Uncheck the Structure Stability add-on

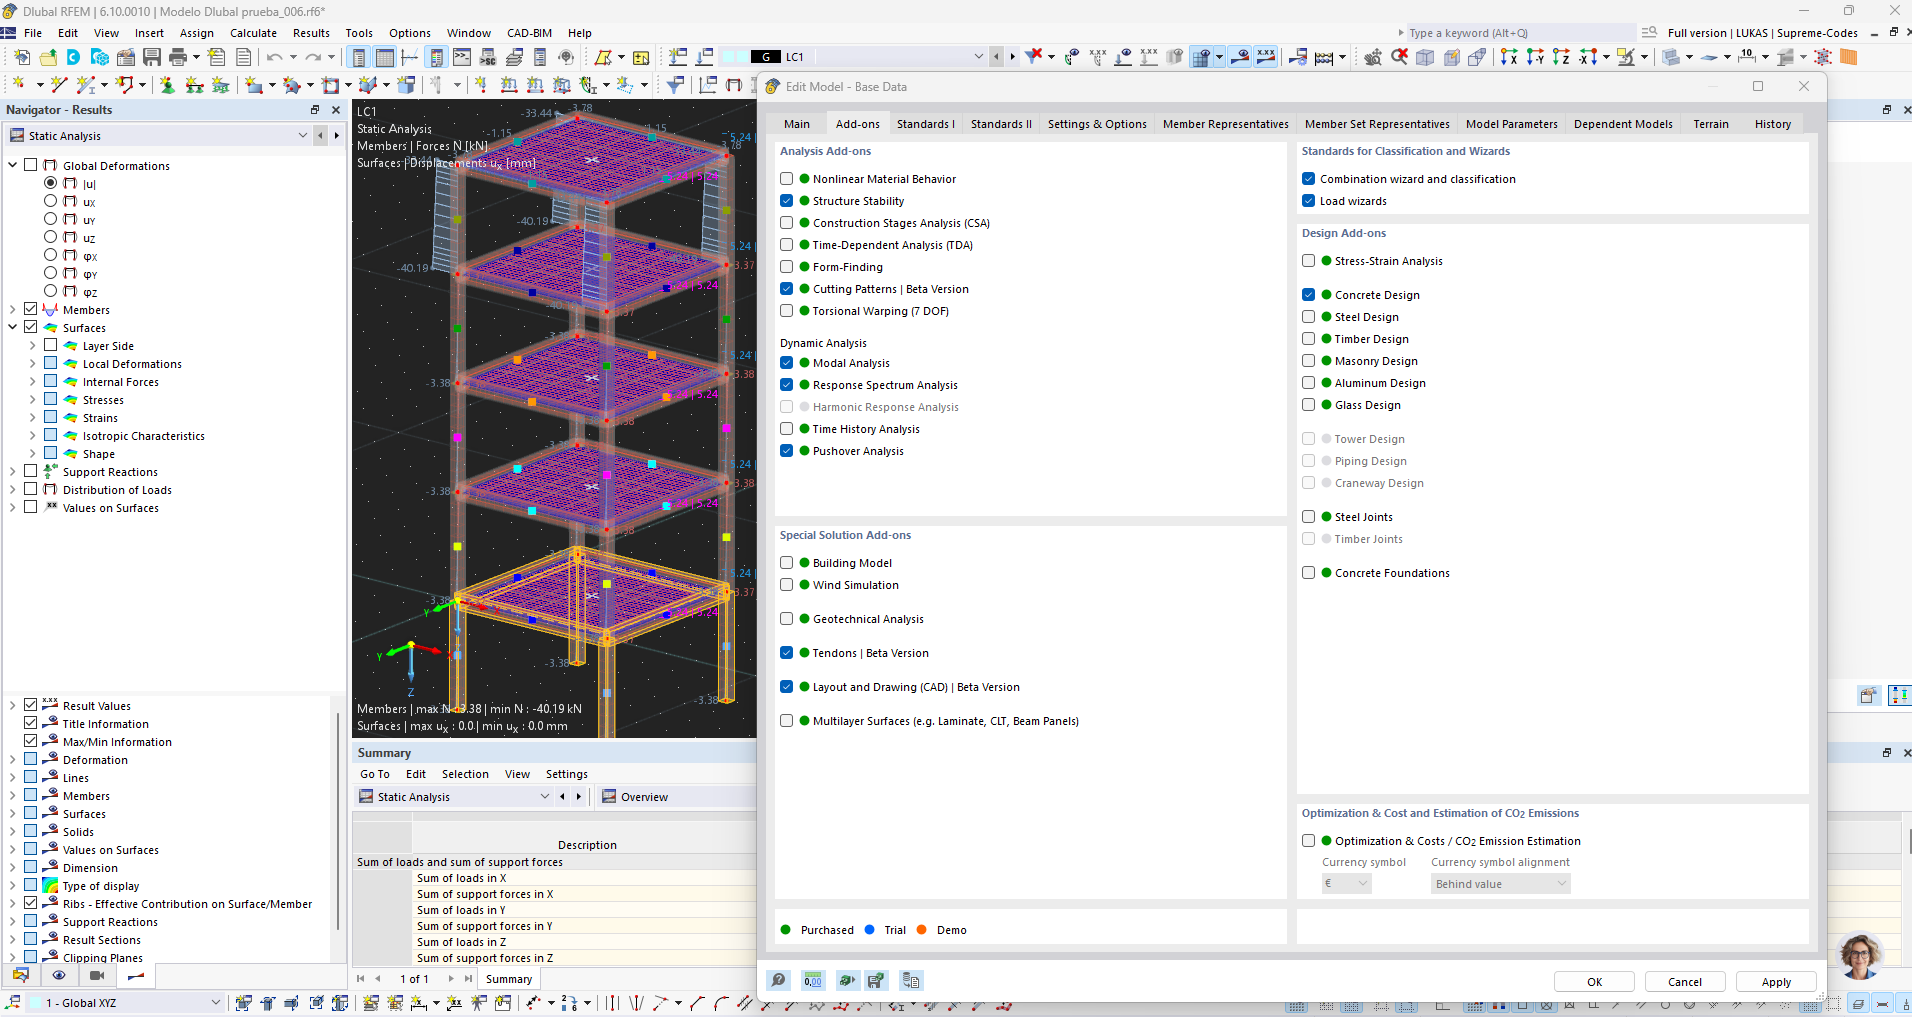point(787,201)
